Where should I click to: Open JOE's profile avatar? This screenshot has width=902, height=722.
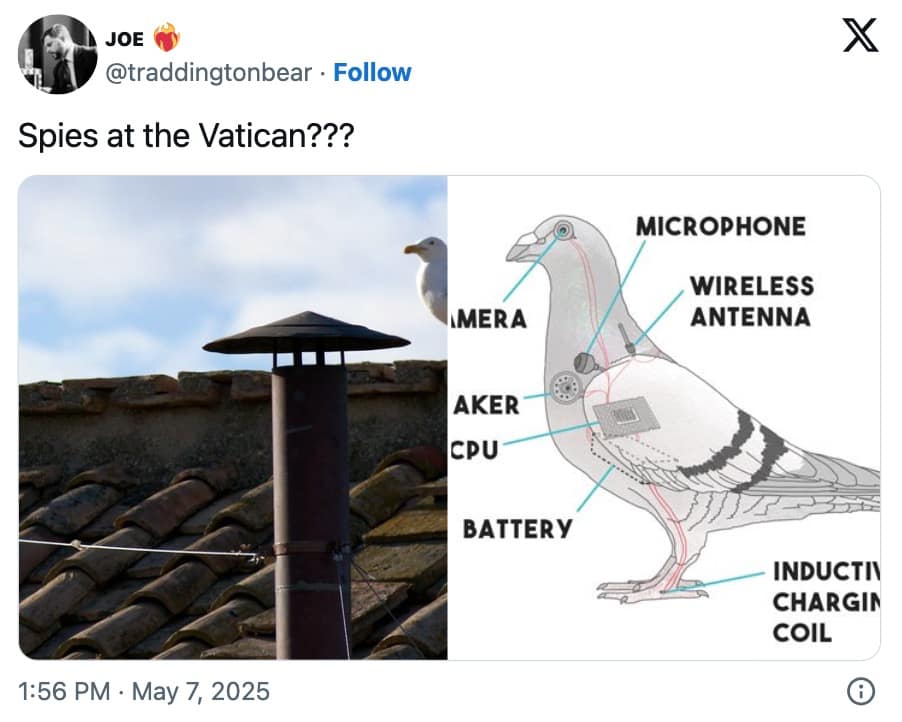57,53
